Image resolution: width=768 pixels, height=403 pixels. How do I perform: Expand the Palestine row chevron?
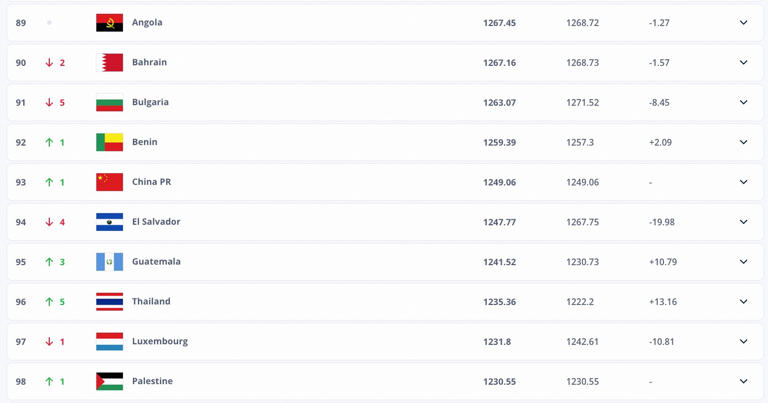click(x=743, y=382)
